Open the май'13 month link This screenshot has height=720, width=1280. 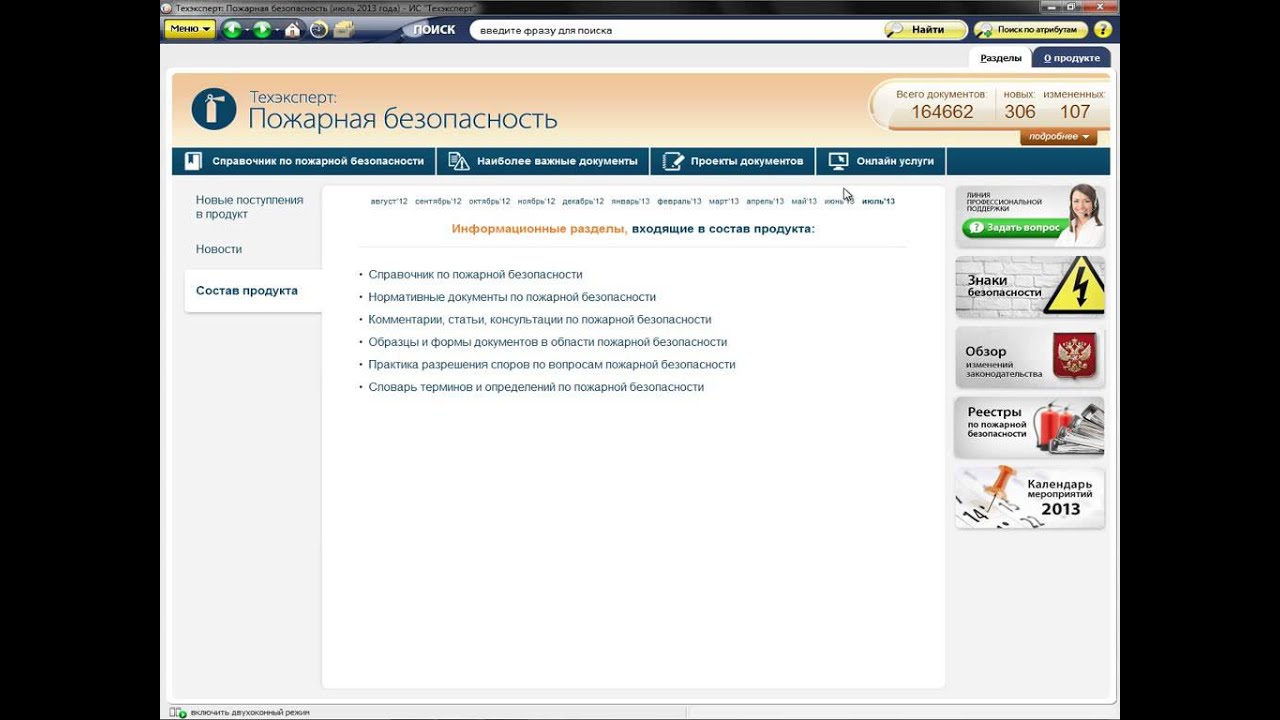click(804, 202)
